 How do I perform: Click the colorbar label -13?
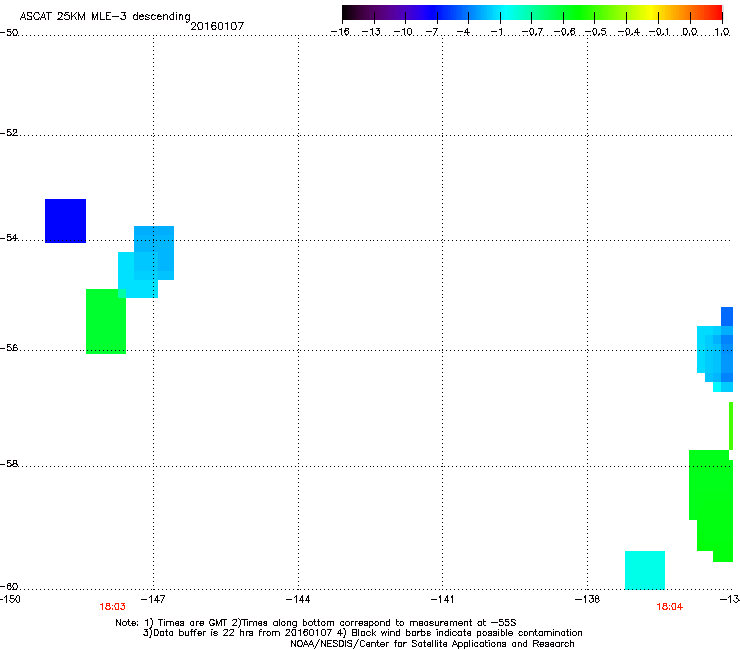[x=371, y=32]
